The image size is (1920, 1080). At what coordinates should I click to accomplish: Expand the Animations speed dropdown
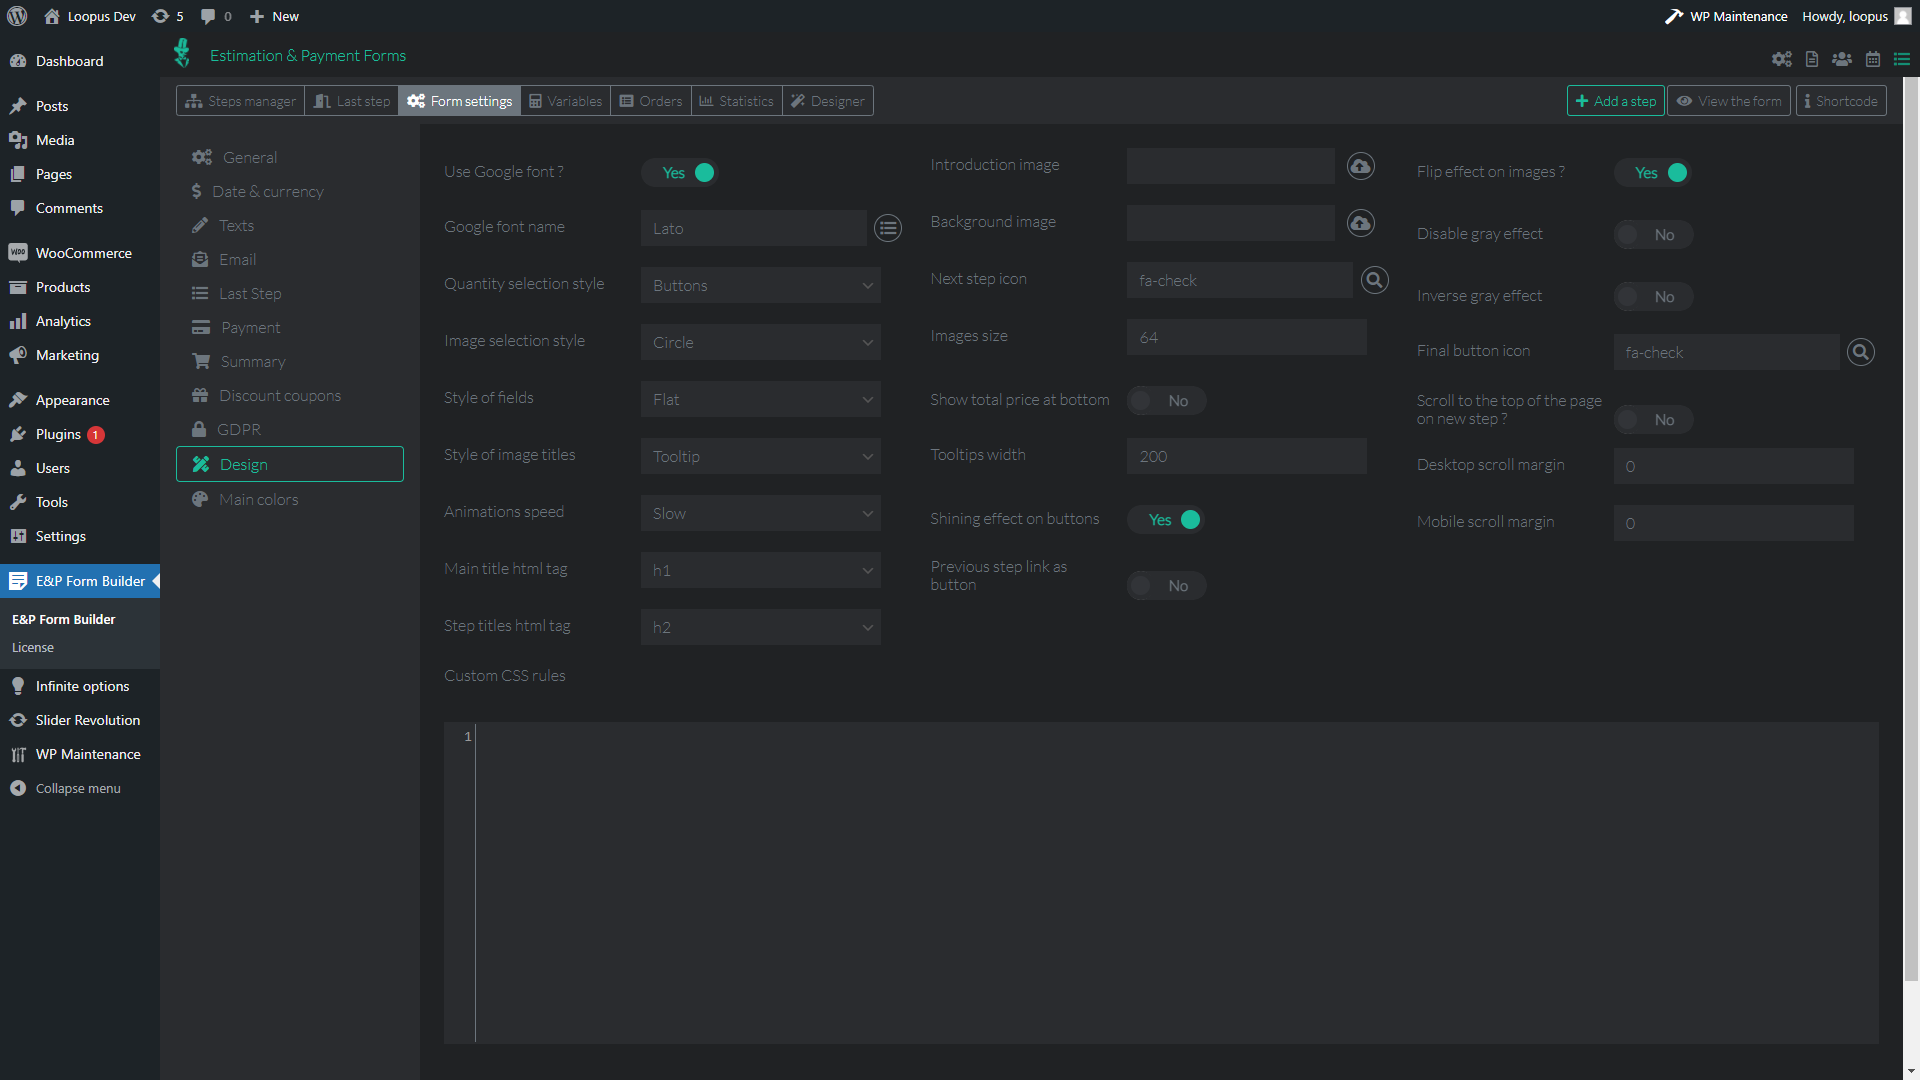pos(760,514)
